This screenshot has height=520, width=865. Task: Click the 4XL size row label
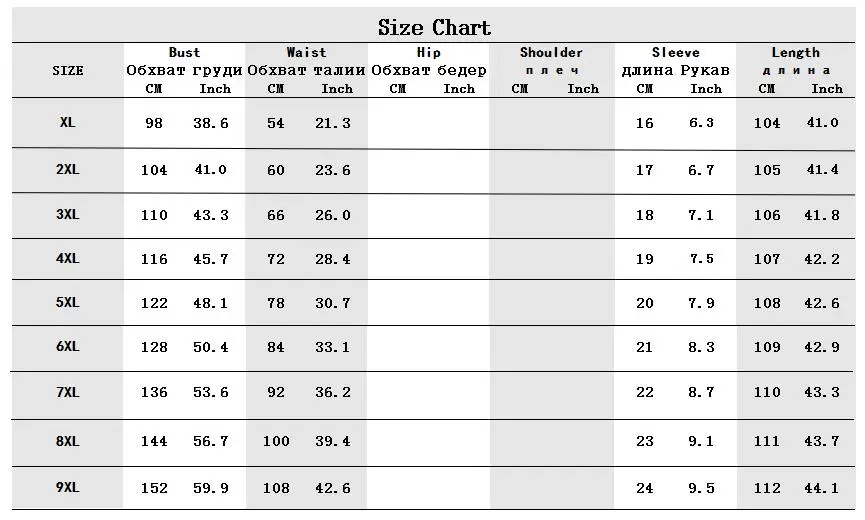click(67, 258)
